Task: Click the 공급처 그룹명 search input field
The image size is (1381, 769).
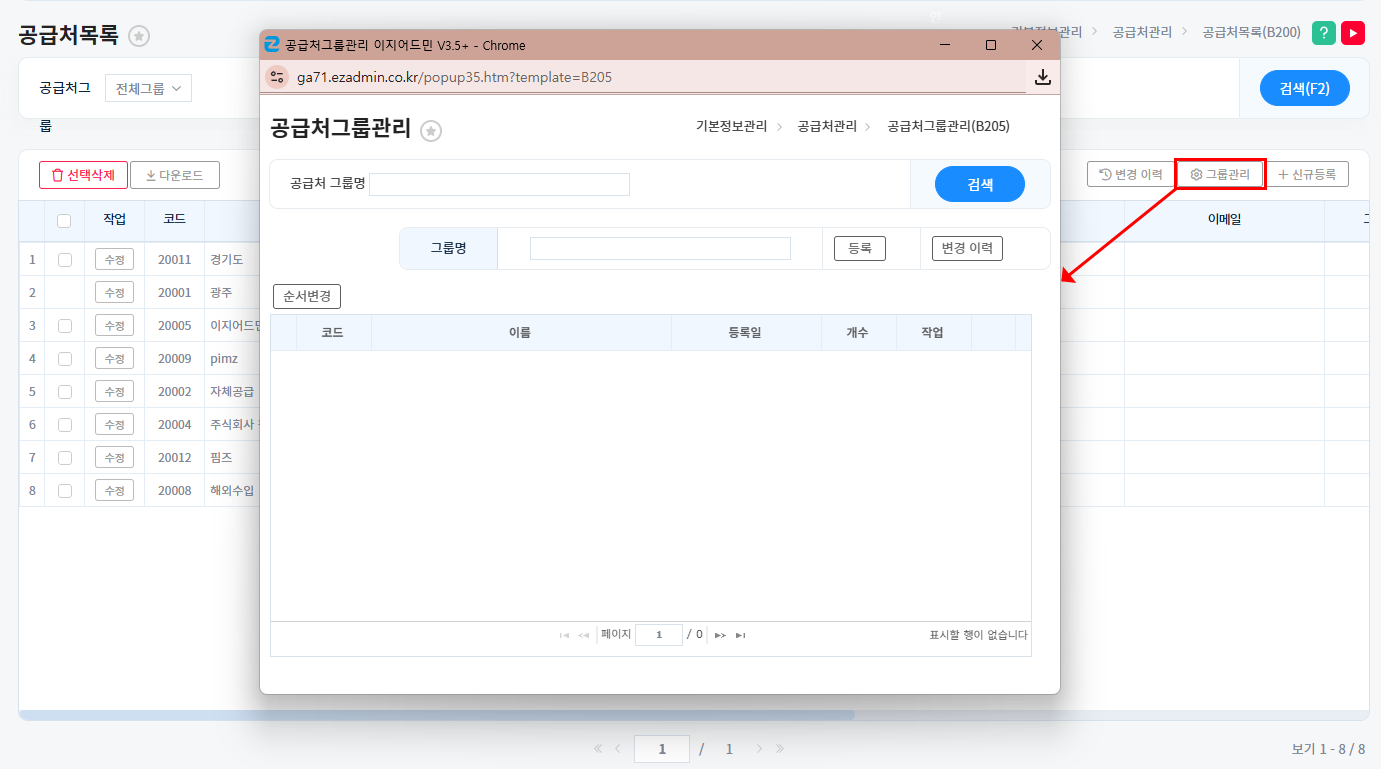Action: click(x=499, y=184)
